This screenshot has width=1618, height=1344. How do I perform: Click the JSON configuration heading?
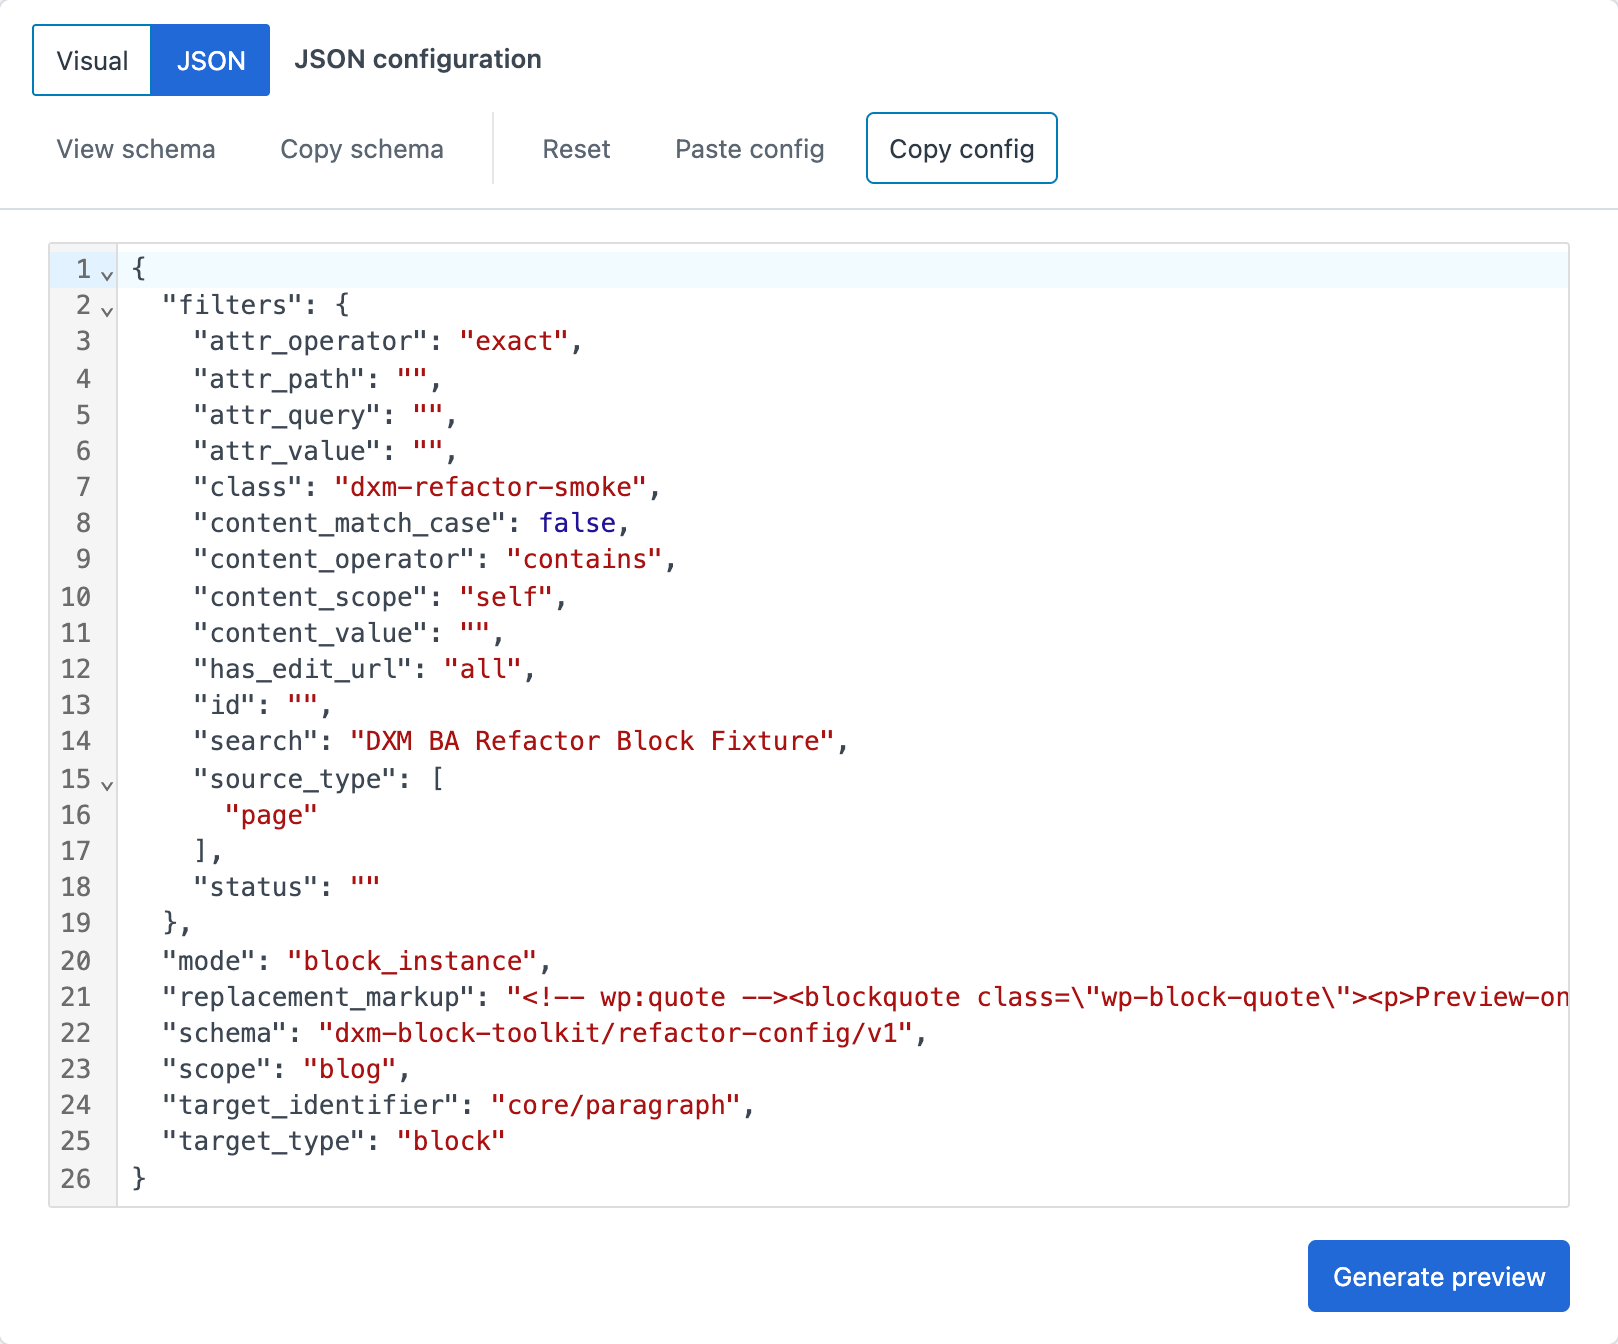418,59
